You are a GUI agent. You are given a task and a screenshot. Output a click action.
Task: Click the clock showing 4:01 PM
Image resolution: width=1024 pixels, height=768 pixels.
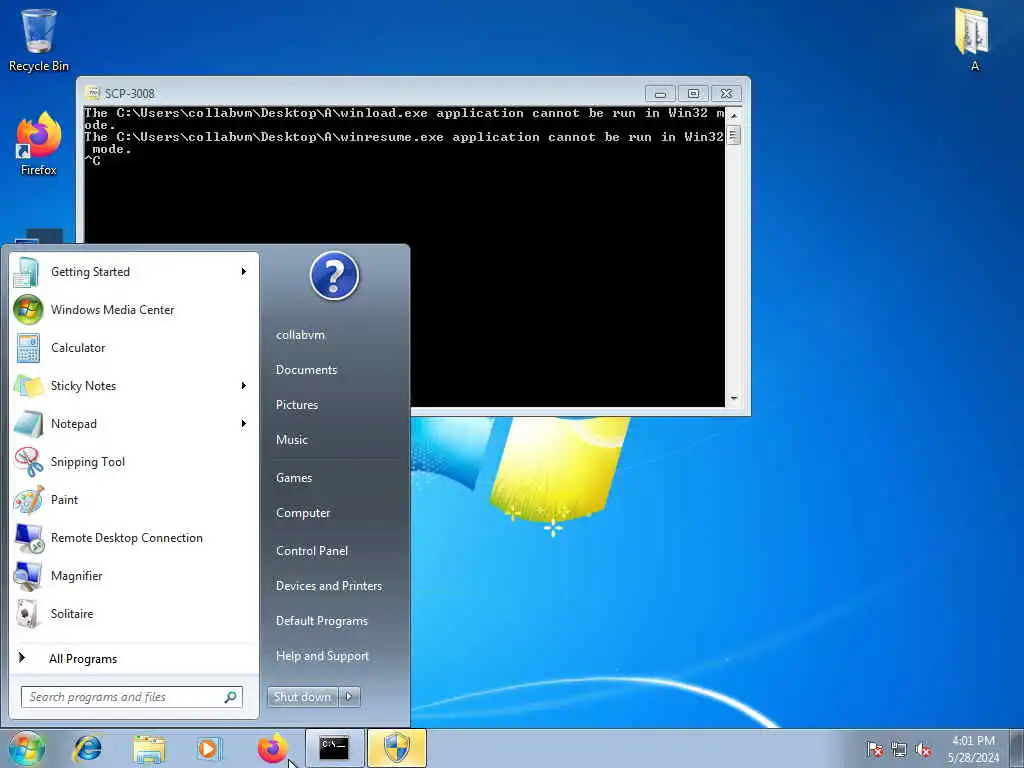pyautogui.click(x=973, y=749)
